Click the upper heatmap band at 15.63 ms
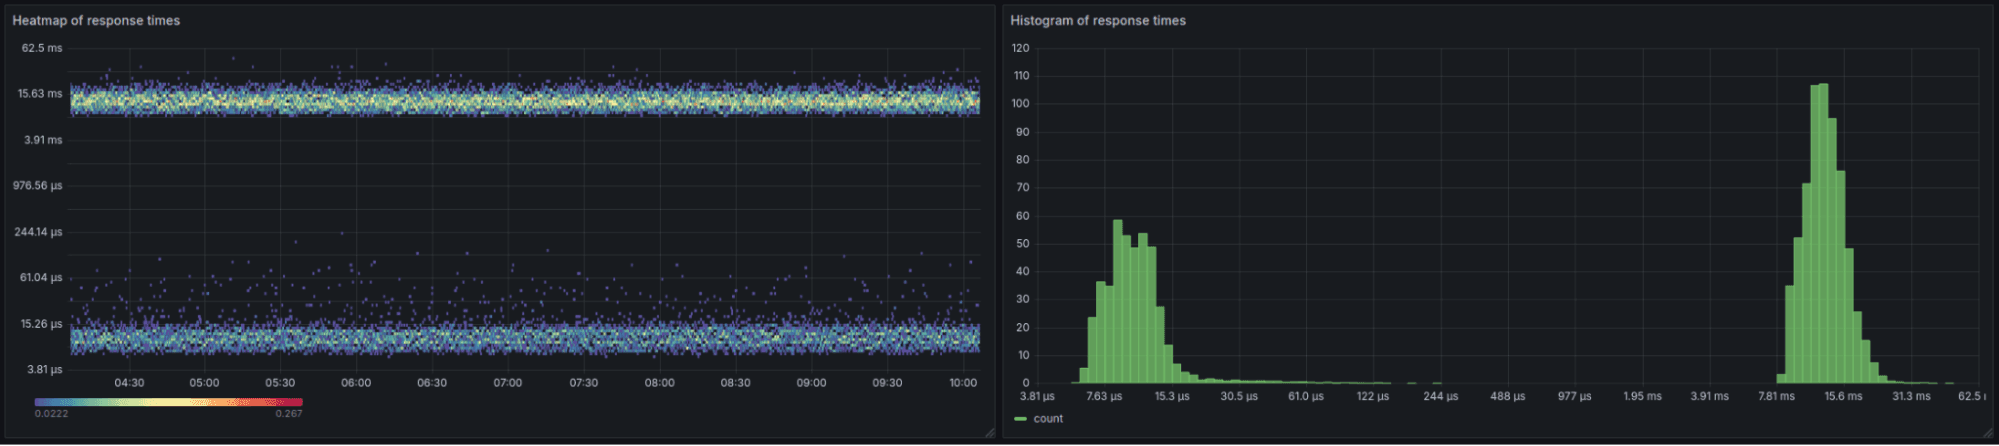1999x446 pixels. pyautogui.click(x=525, y=100)
